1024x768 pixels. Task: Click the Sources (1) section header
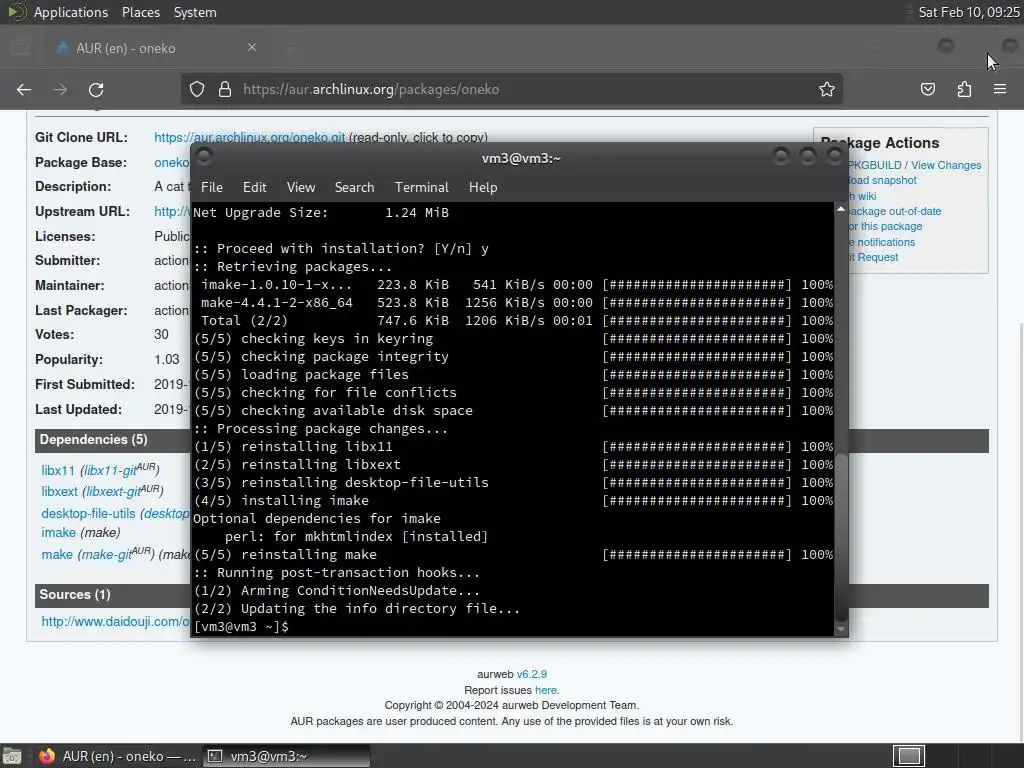(75, 594)
